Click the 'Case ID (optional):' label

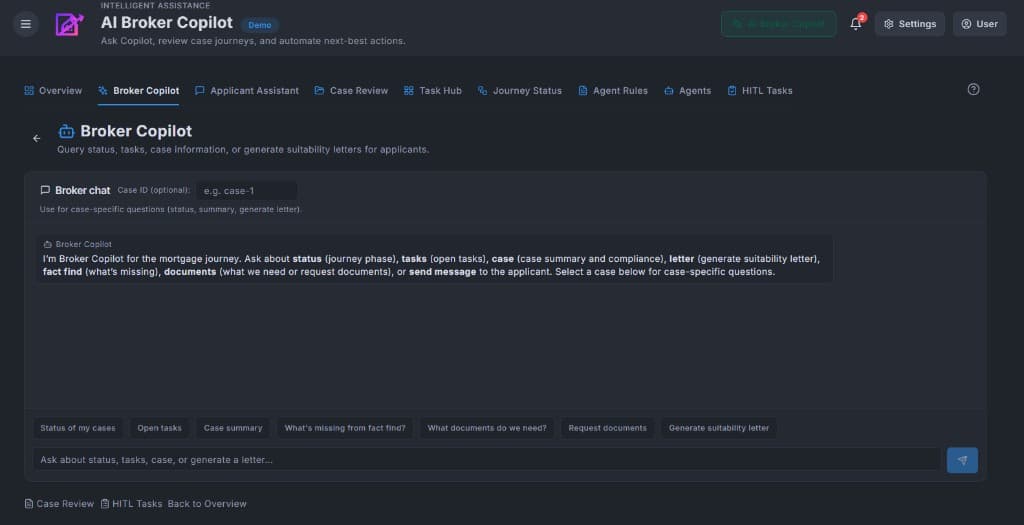(x=154, y=190)
